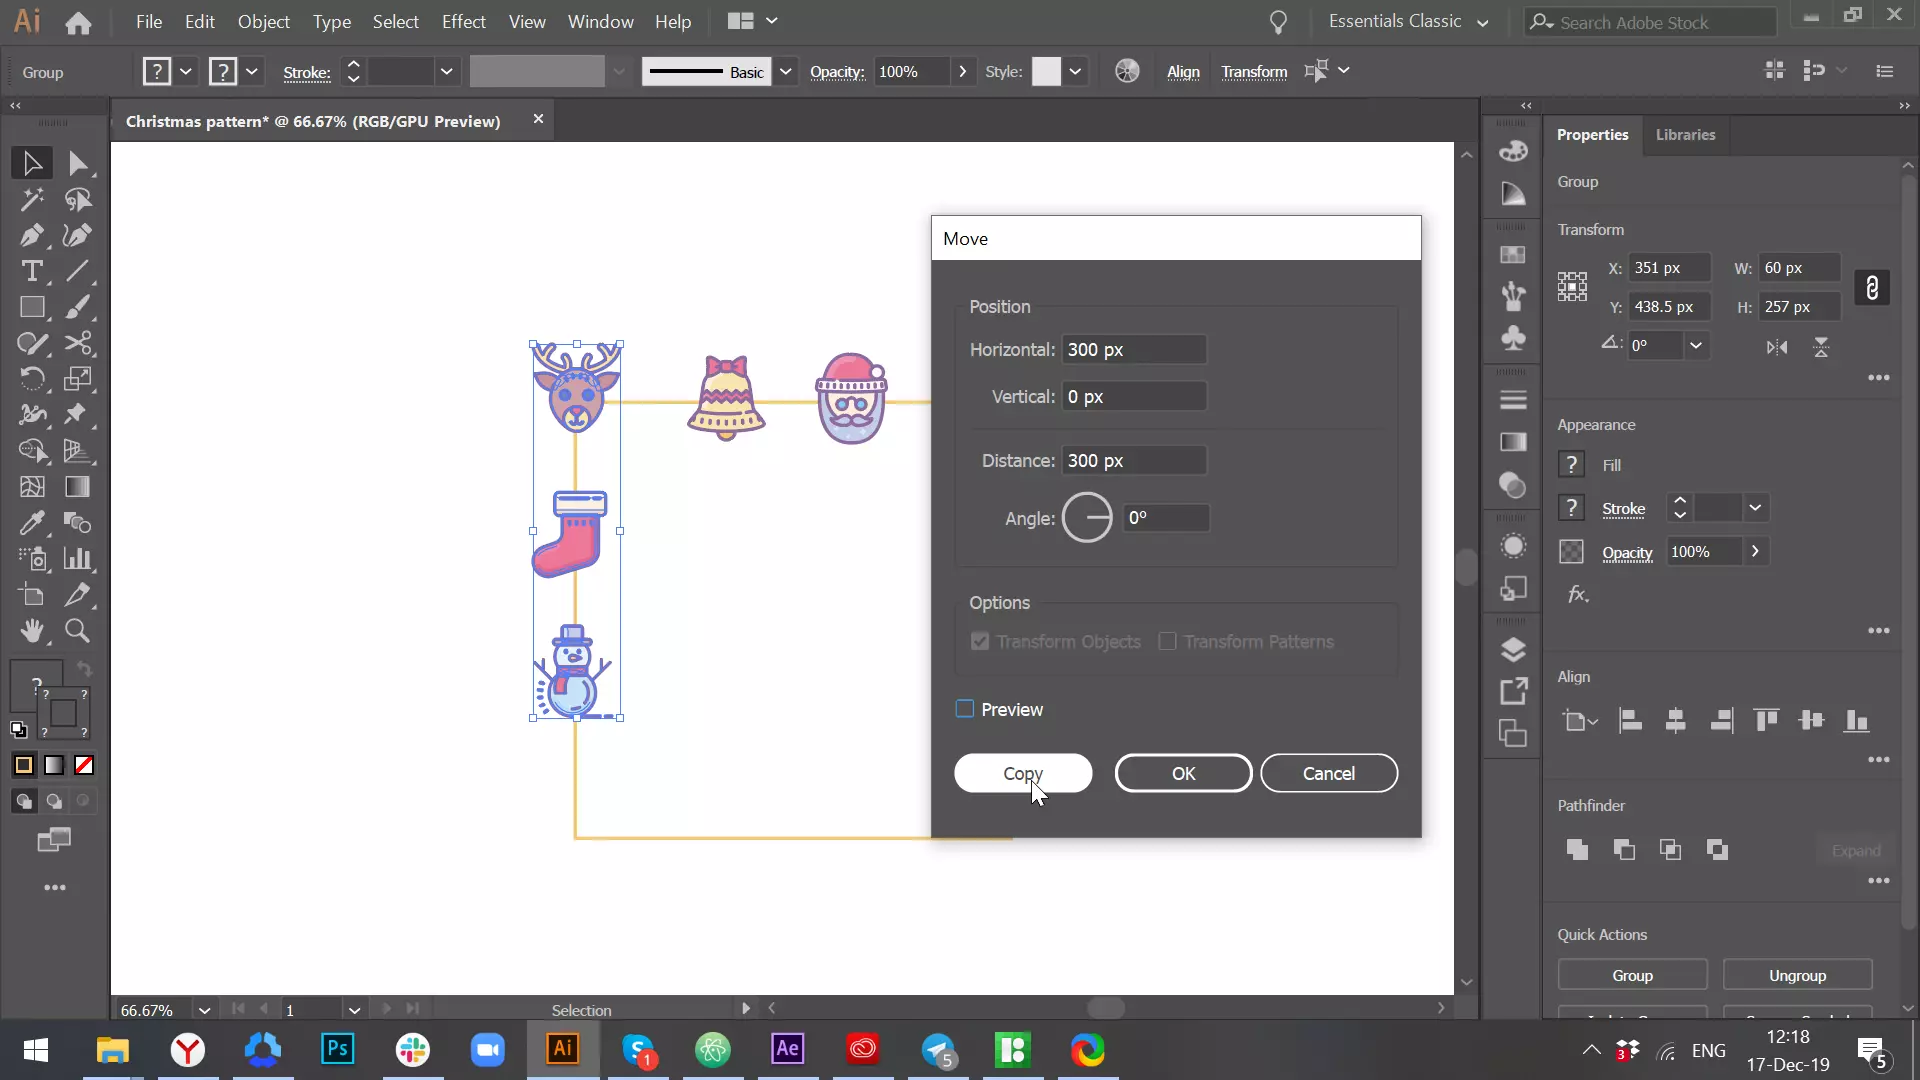The width and height of the screenshot is (1920, 1080).
Task: Click OK in Move dialog
Action: [x=1183, y=773]
